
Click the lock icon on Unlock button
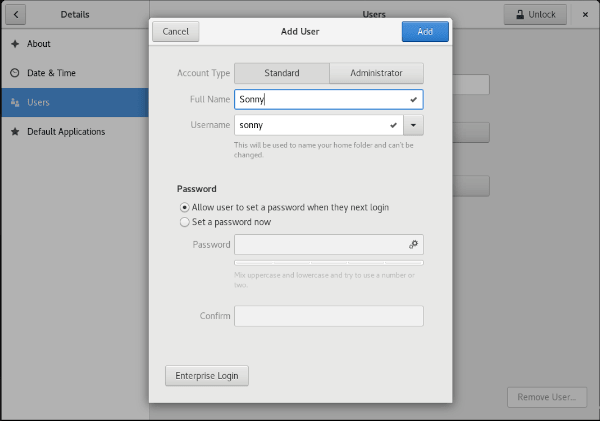pyautogui.click(x=518, y=15)
